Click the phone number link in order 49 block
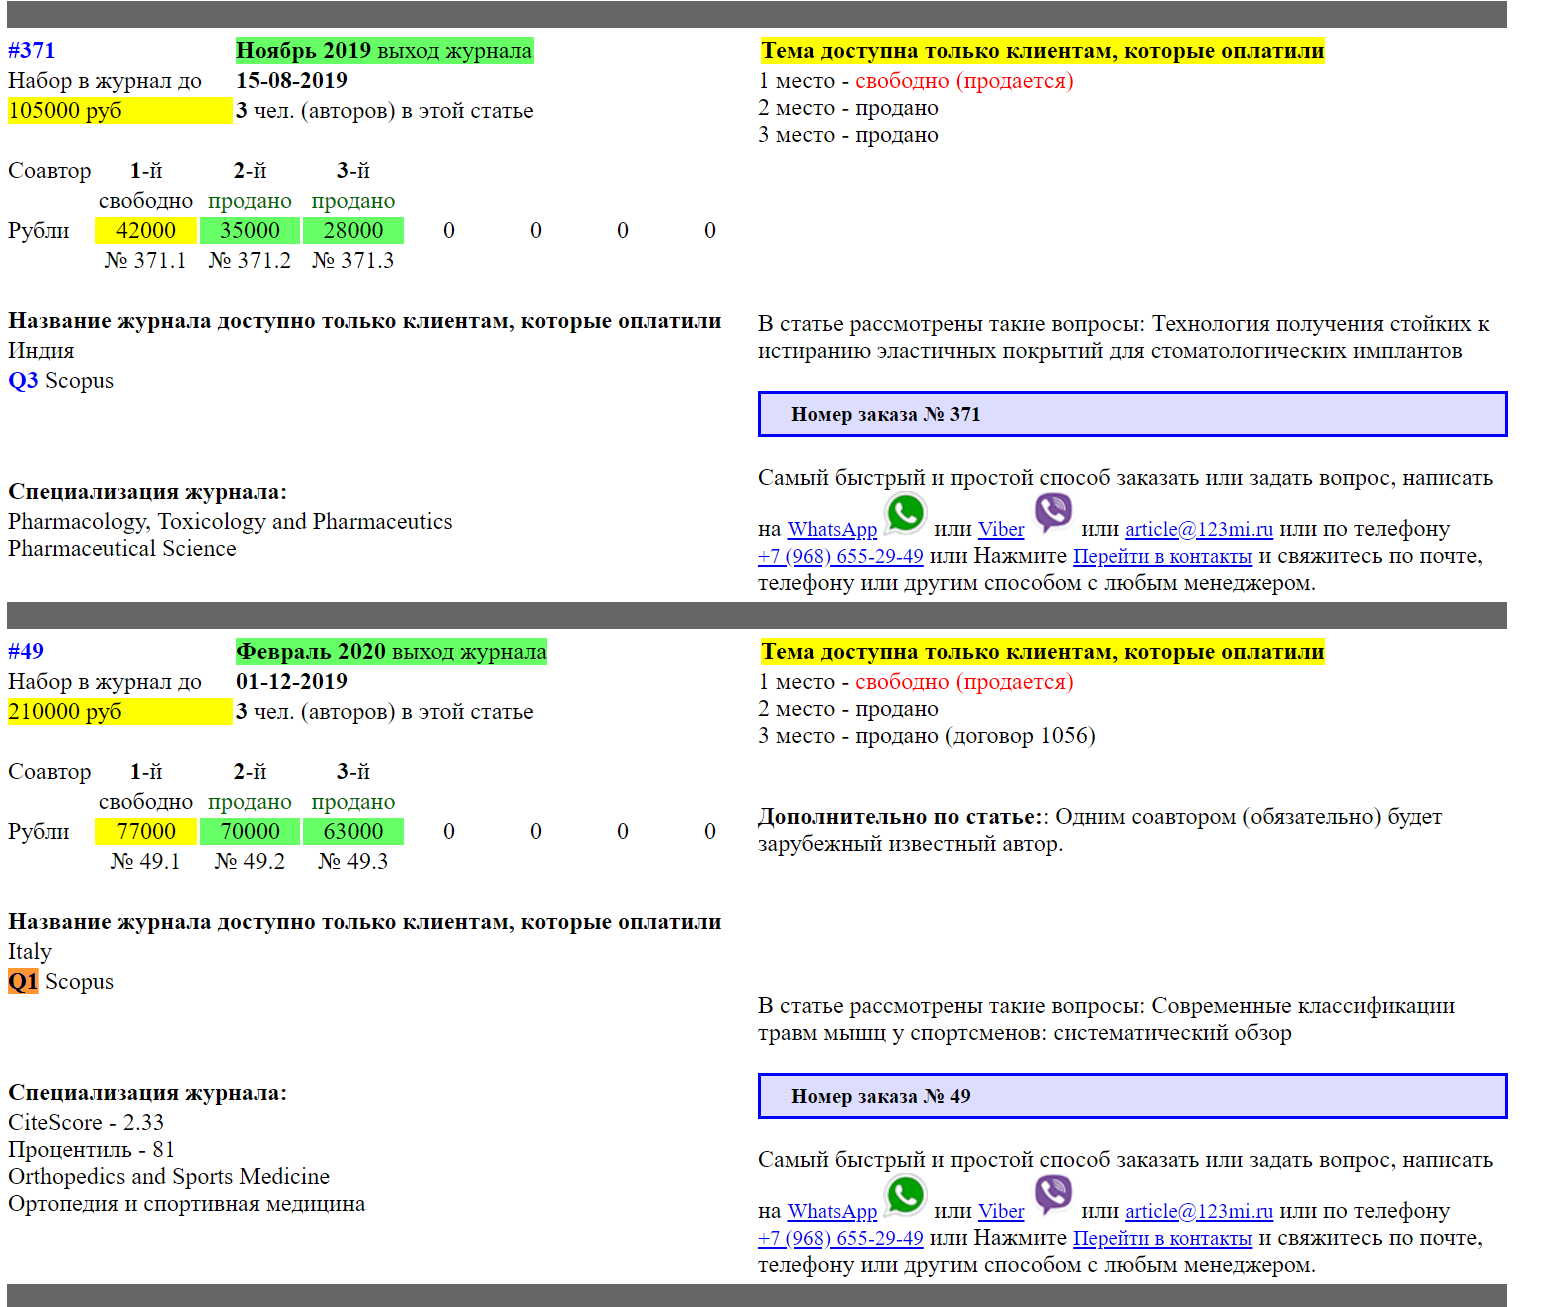The width and height of the screenshot is (1543, 1307). tap(840, 1239)
